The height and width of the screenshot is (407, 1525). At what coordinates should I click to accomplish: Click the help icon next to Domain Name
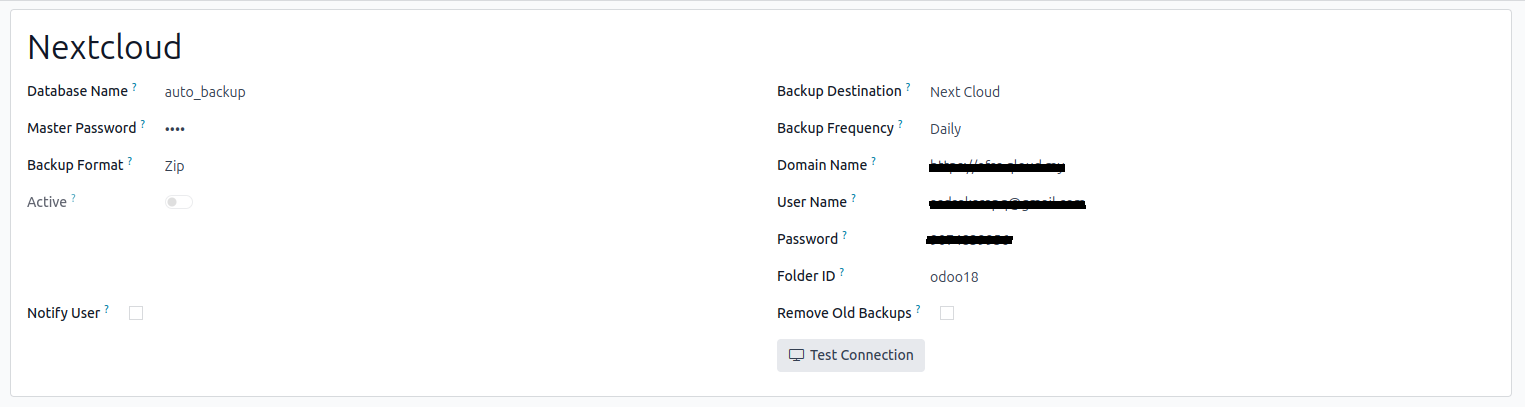(x=873, y=162)
